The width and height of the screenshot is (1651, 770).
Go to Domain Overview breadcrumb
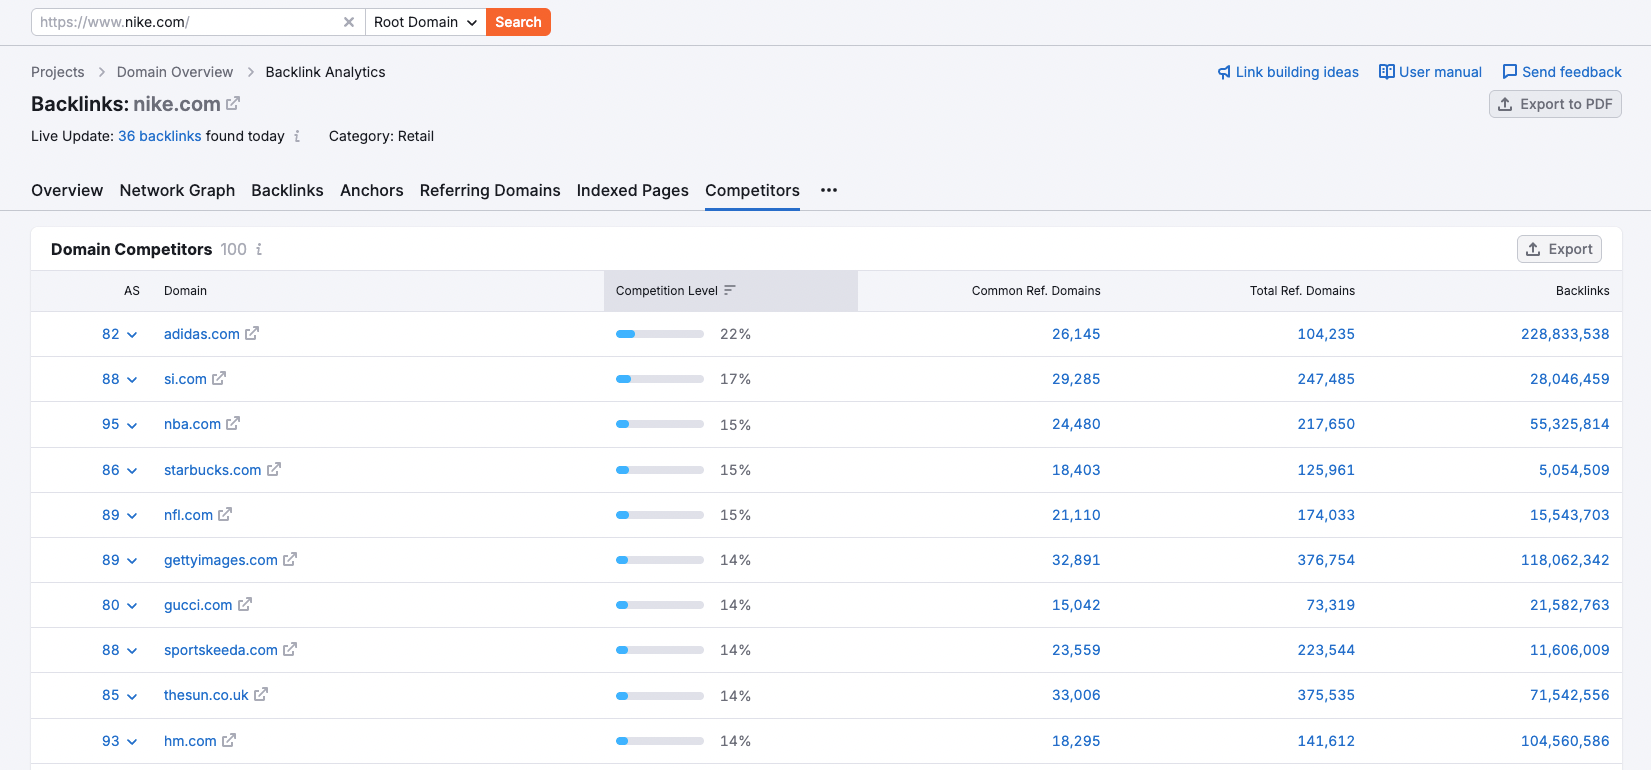coord(175,72)
